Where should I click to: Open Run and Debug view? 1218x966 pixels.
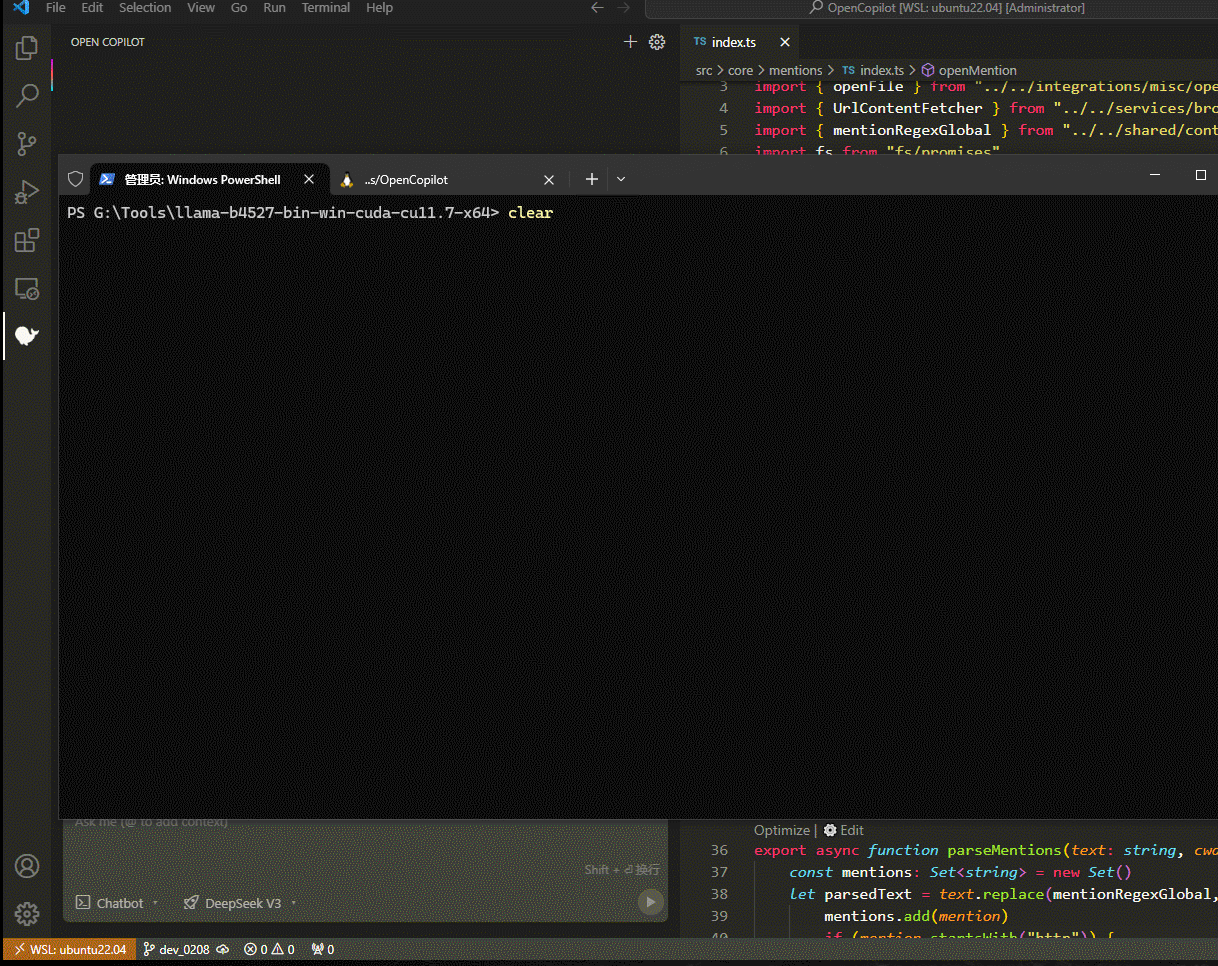pos(27,192)
